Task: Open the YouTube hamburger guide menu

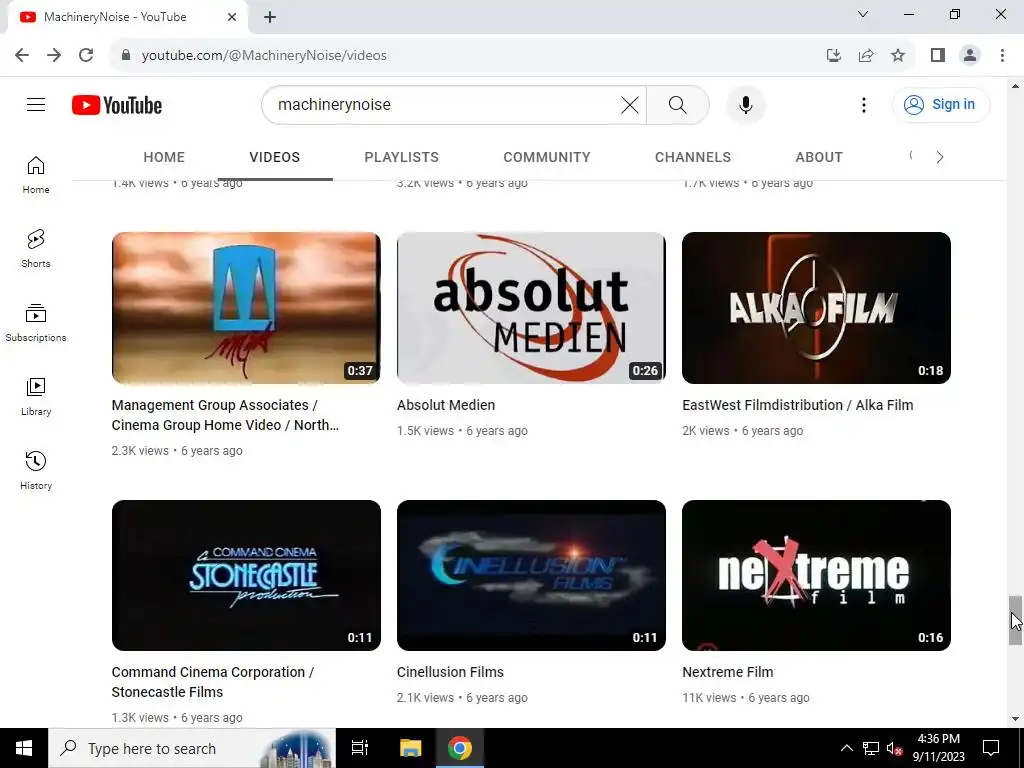Action: (36, 104)
